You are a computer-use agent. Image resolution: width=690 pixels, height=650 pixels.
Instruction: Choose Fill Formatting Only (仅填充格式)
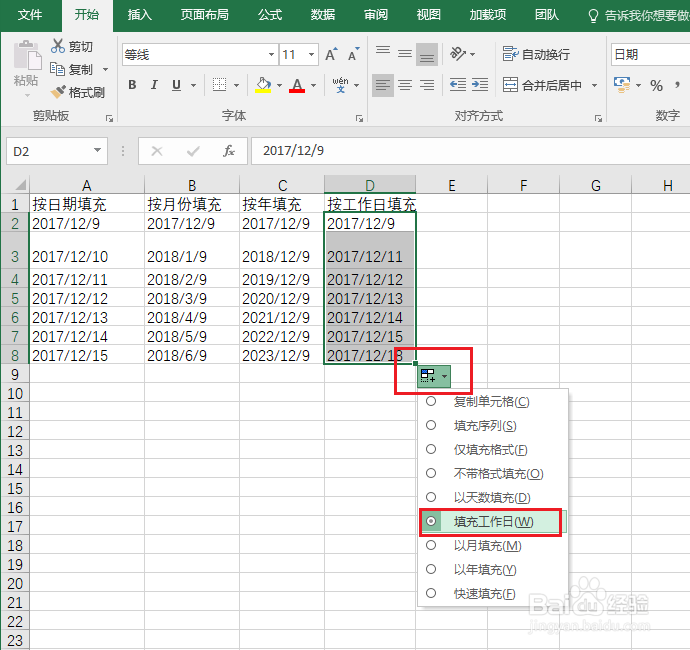tap(492, 449)
